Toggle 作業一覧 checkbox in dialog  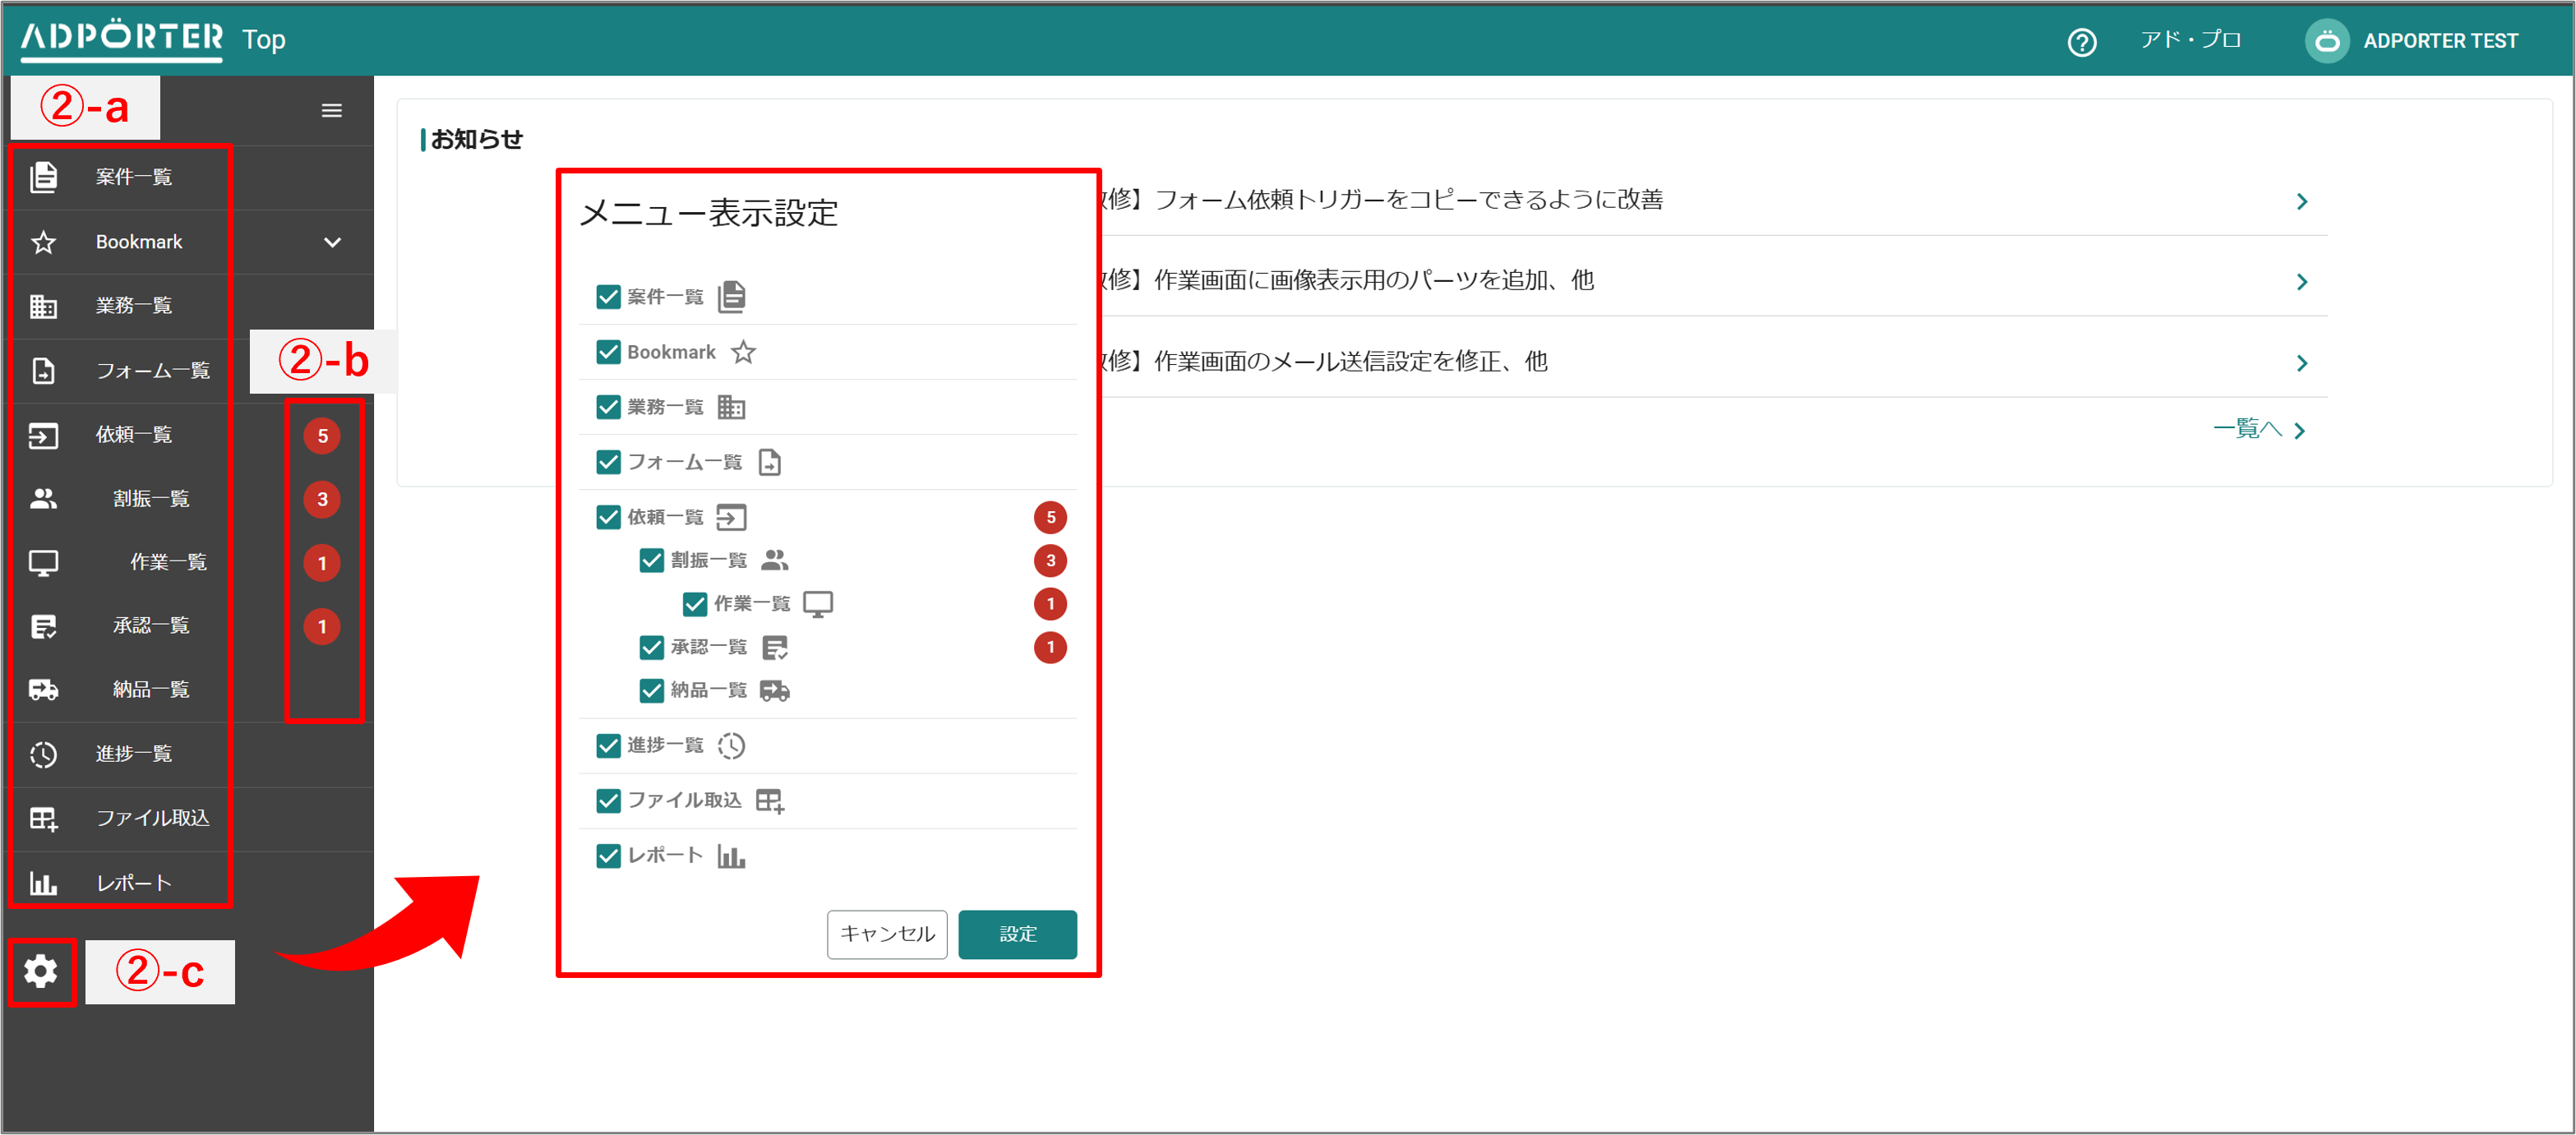(x=695, y=604)
